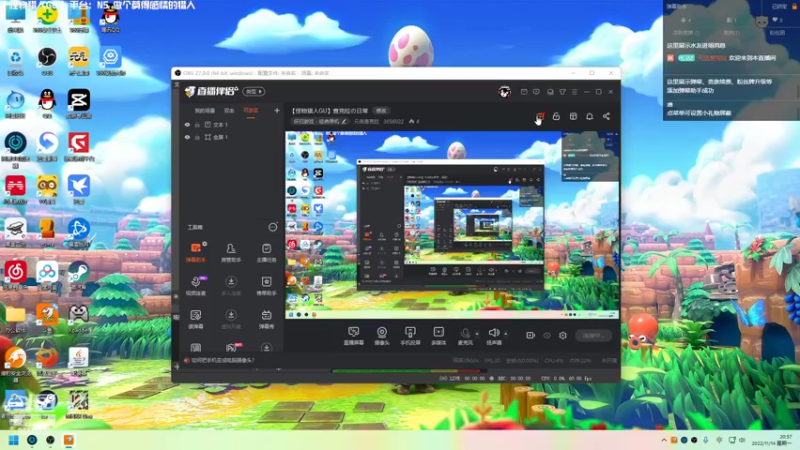Open the OBS desktop shortcut
800x450 pixels.
47,60
